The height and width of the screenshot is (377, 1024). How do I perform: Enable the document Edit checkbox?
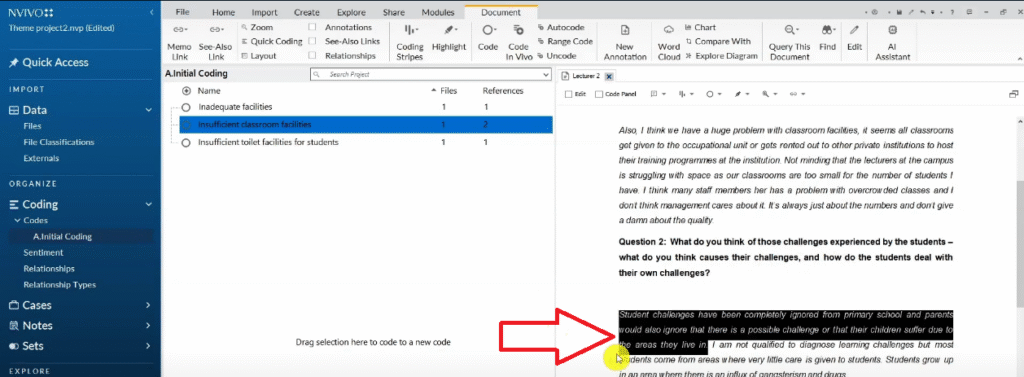[568, 94]
